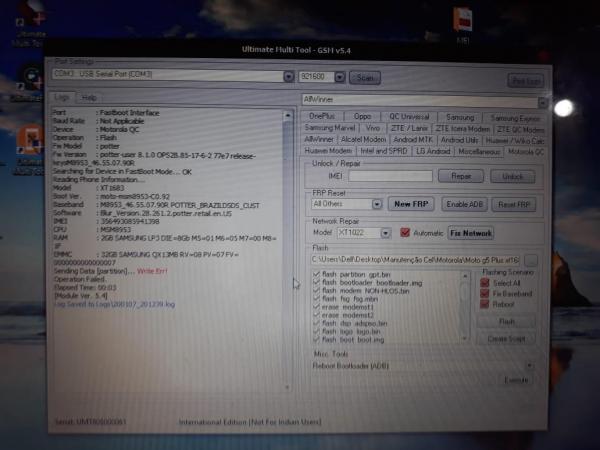Select the Samsung Marvel tab
Screen dimensions: 600x450
pyautogui.click(x=330, y=127)
